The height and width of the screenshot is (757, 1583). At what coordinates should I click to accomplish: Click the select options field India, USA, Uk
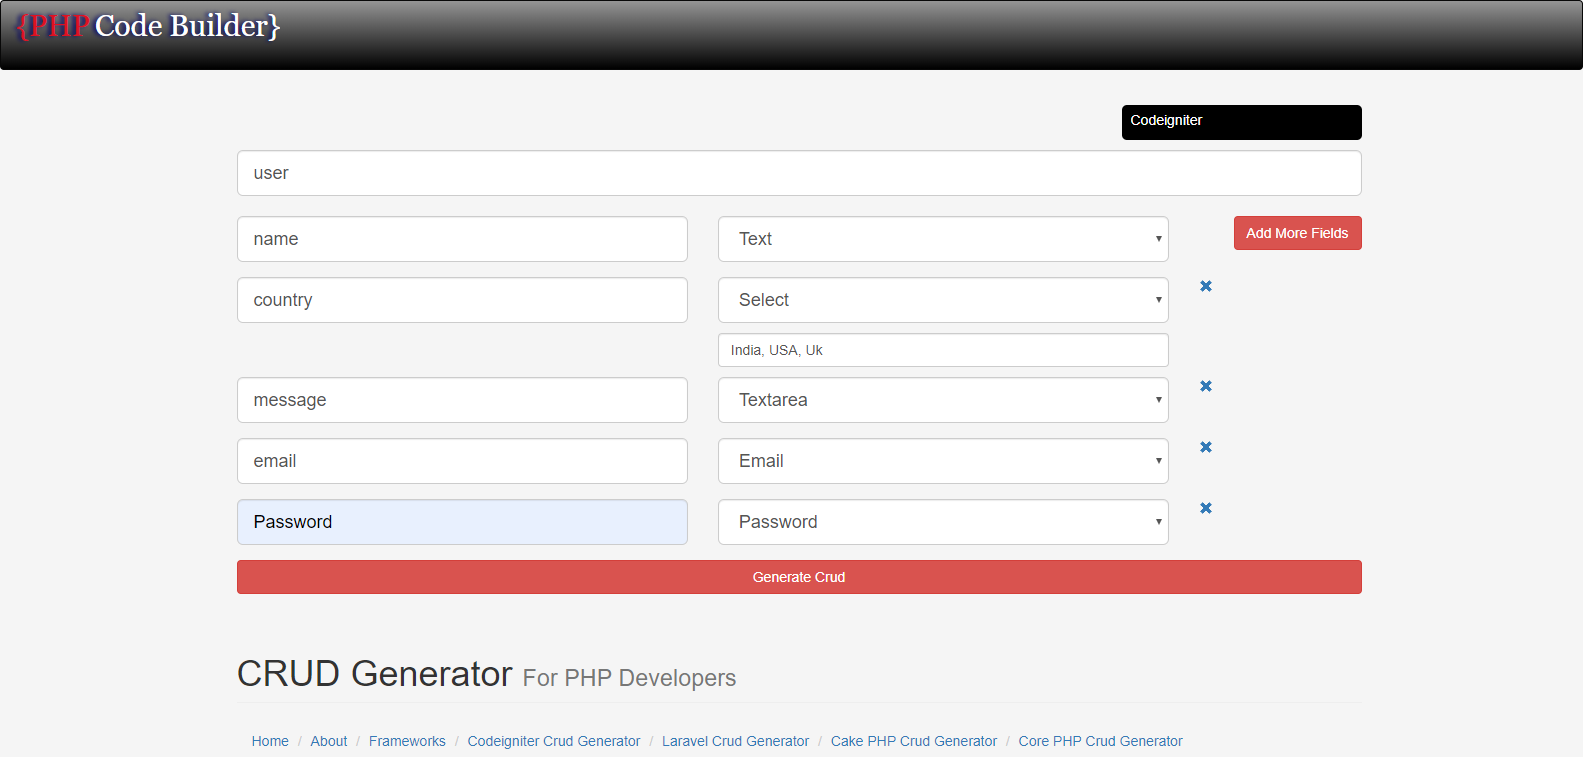pos(943,350)
